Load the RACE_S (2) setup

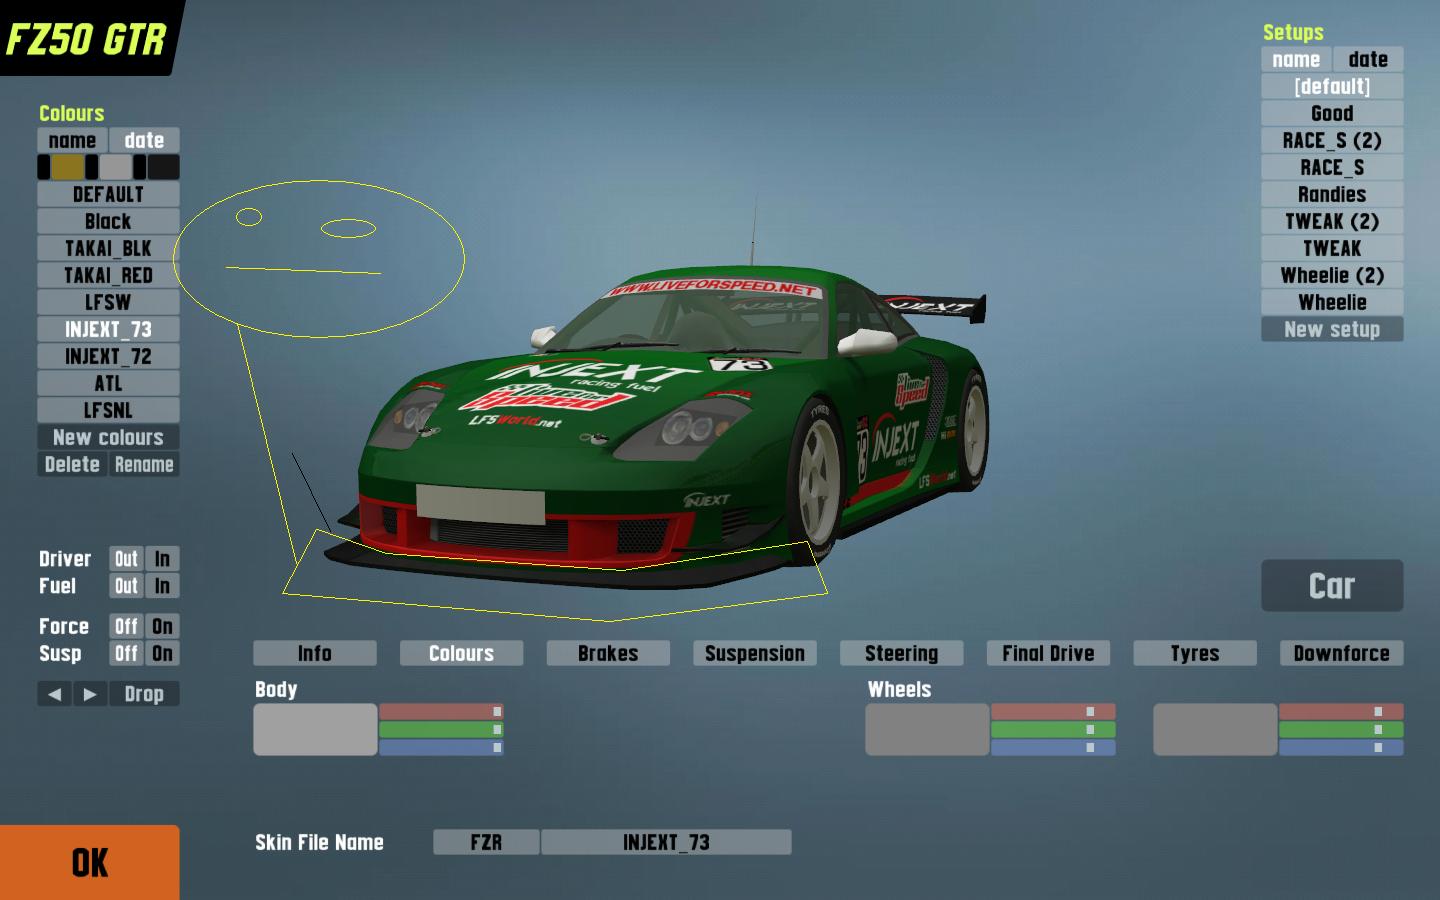pos(1332,140)
